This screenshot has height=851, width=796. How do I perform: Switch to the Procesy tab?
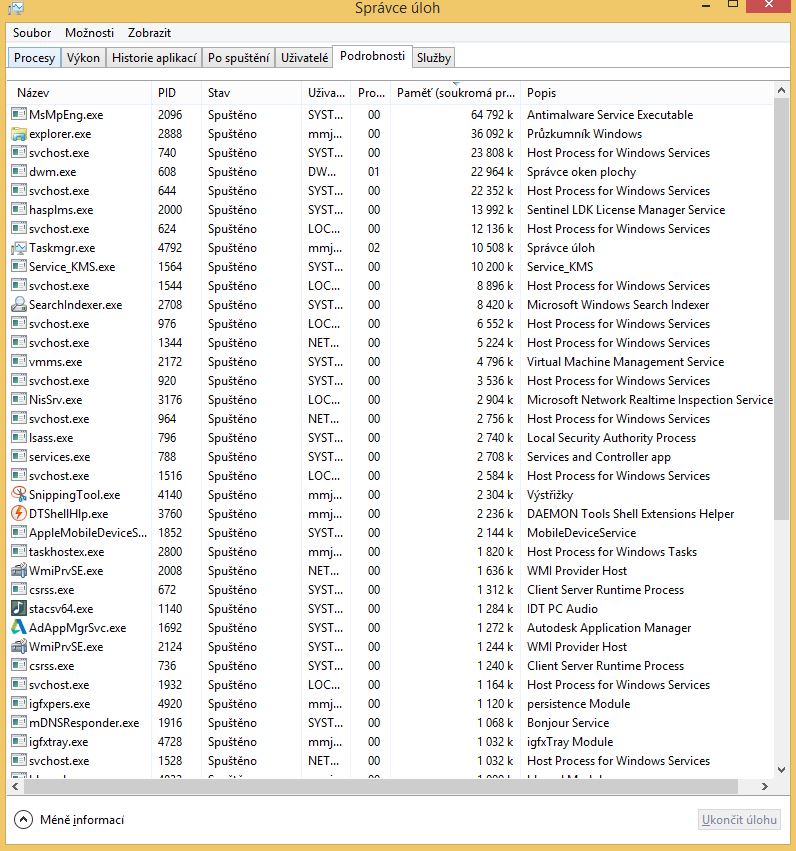(34, 58)
